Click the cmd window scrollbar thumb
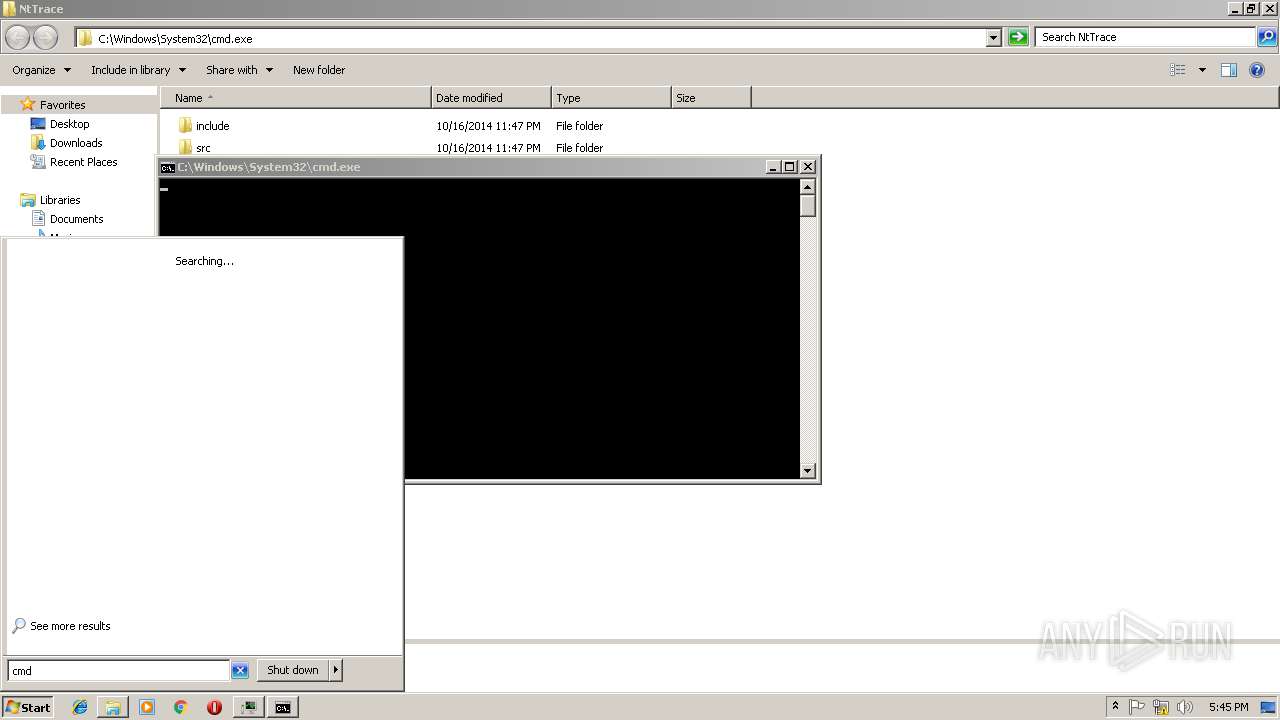The width and height of the screenshot is (1280, 720). coord(808,206)
